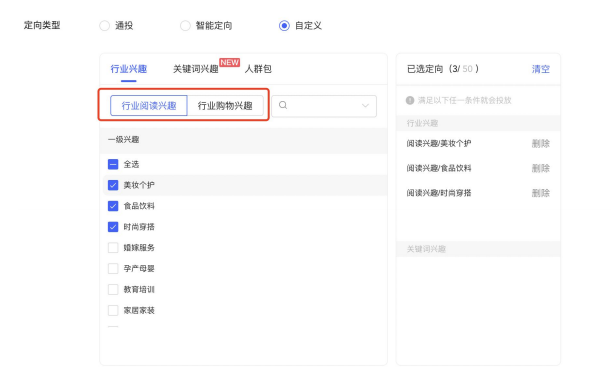Click the 阅读兴趣/食品饮料 selected item text
The width and height of the screenshot is (611, 386).
439,168
